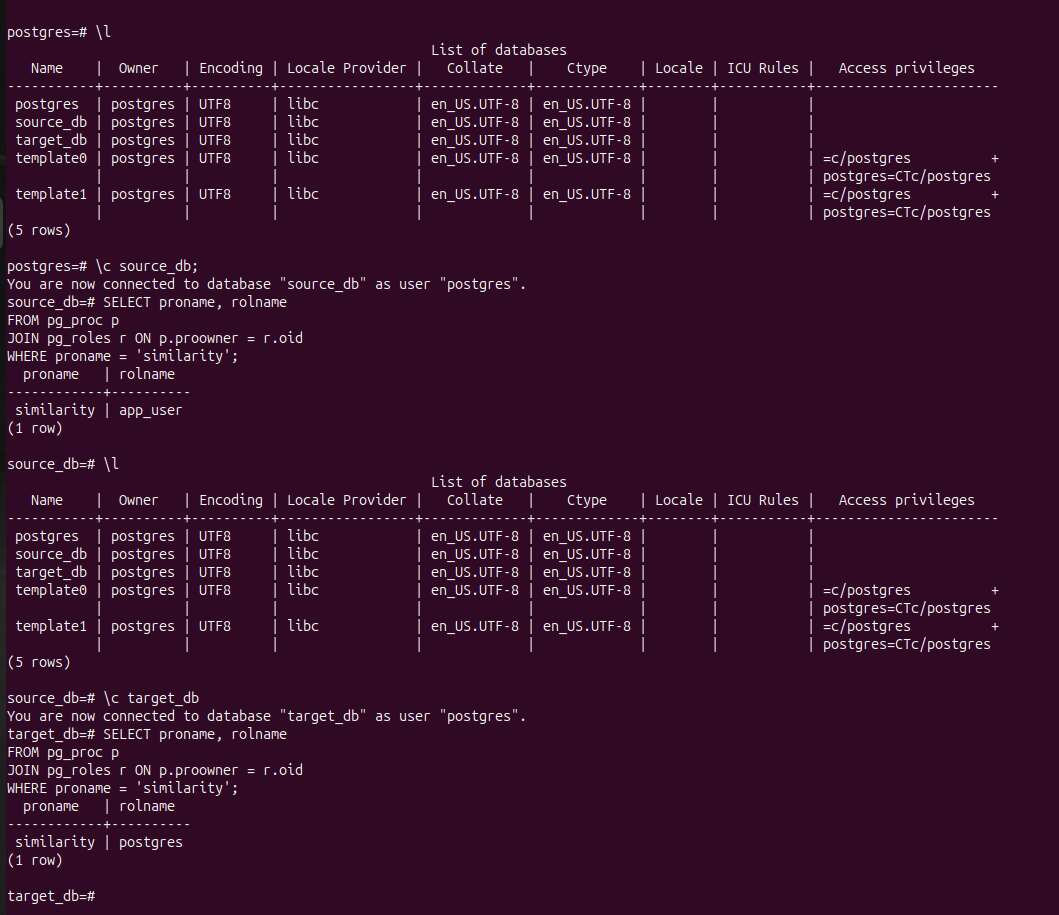1059x915 pixels.
Task: Click the app_user value in query results
Action: point(150,410)
